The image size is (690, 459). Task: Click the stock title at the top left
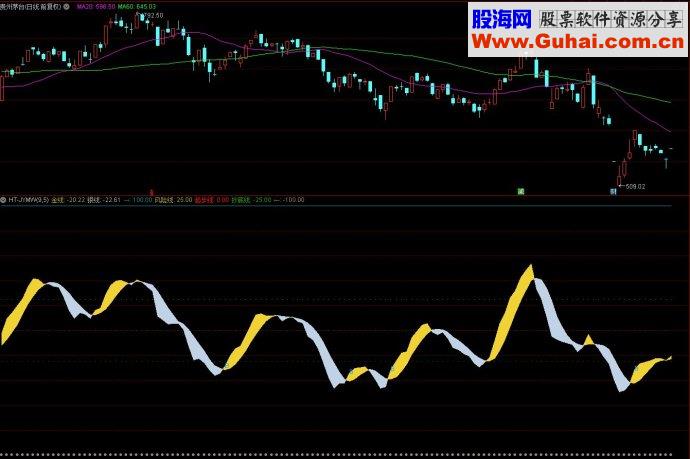click(x=31, y=7)
